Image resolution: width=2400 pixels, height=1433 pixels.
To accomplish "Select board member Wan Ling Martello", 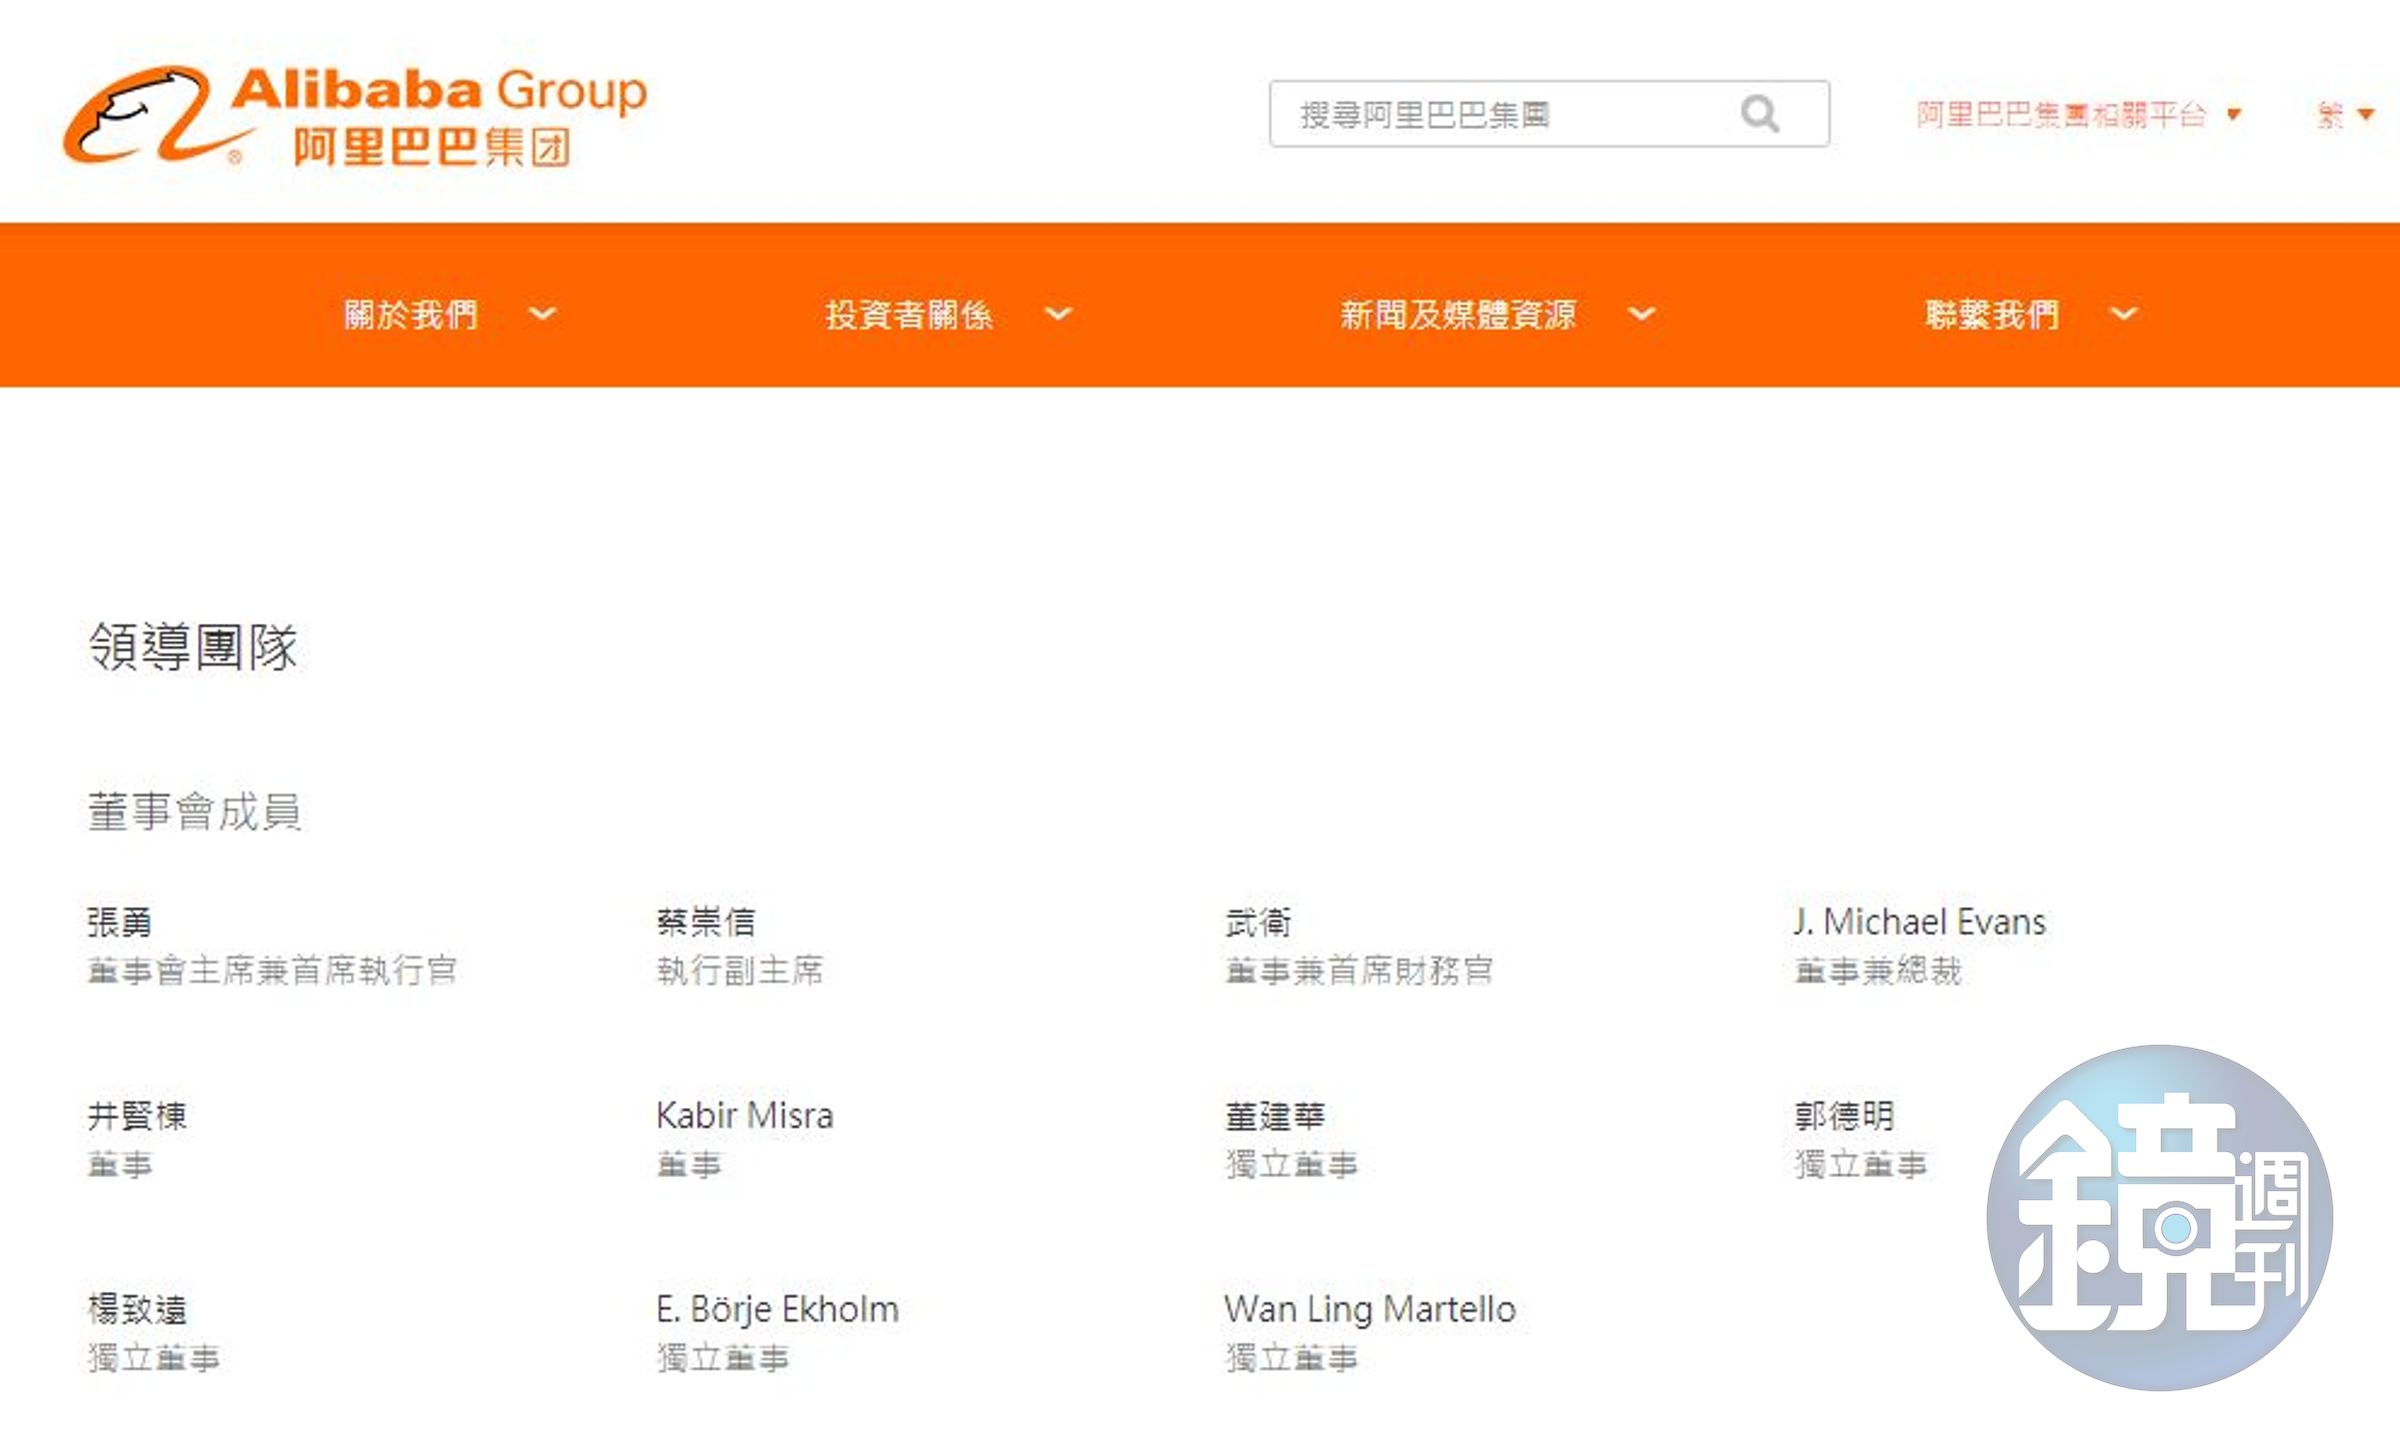I will [x=1370, y=1309].
